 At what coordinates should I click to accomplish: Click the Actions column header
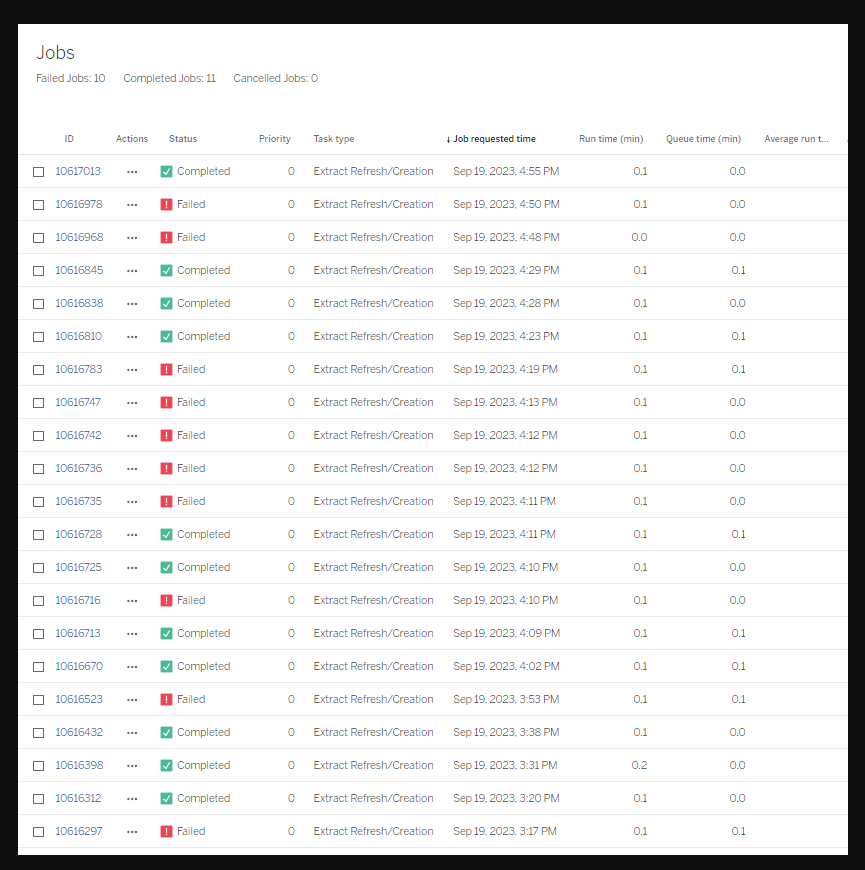tap(132, 139)
